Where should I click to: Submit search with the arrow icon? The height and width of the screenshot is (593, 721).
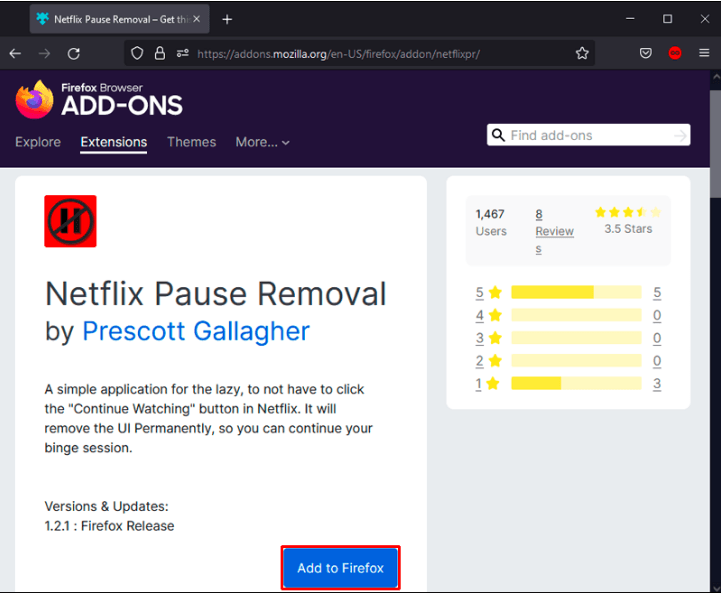[x=680, y=135]
